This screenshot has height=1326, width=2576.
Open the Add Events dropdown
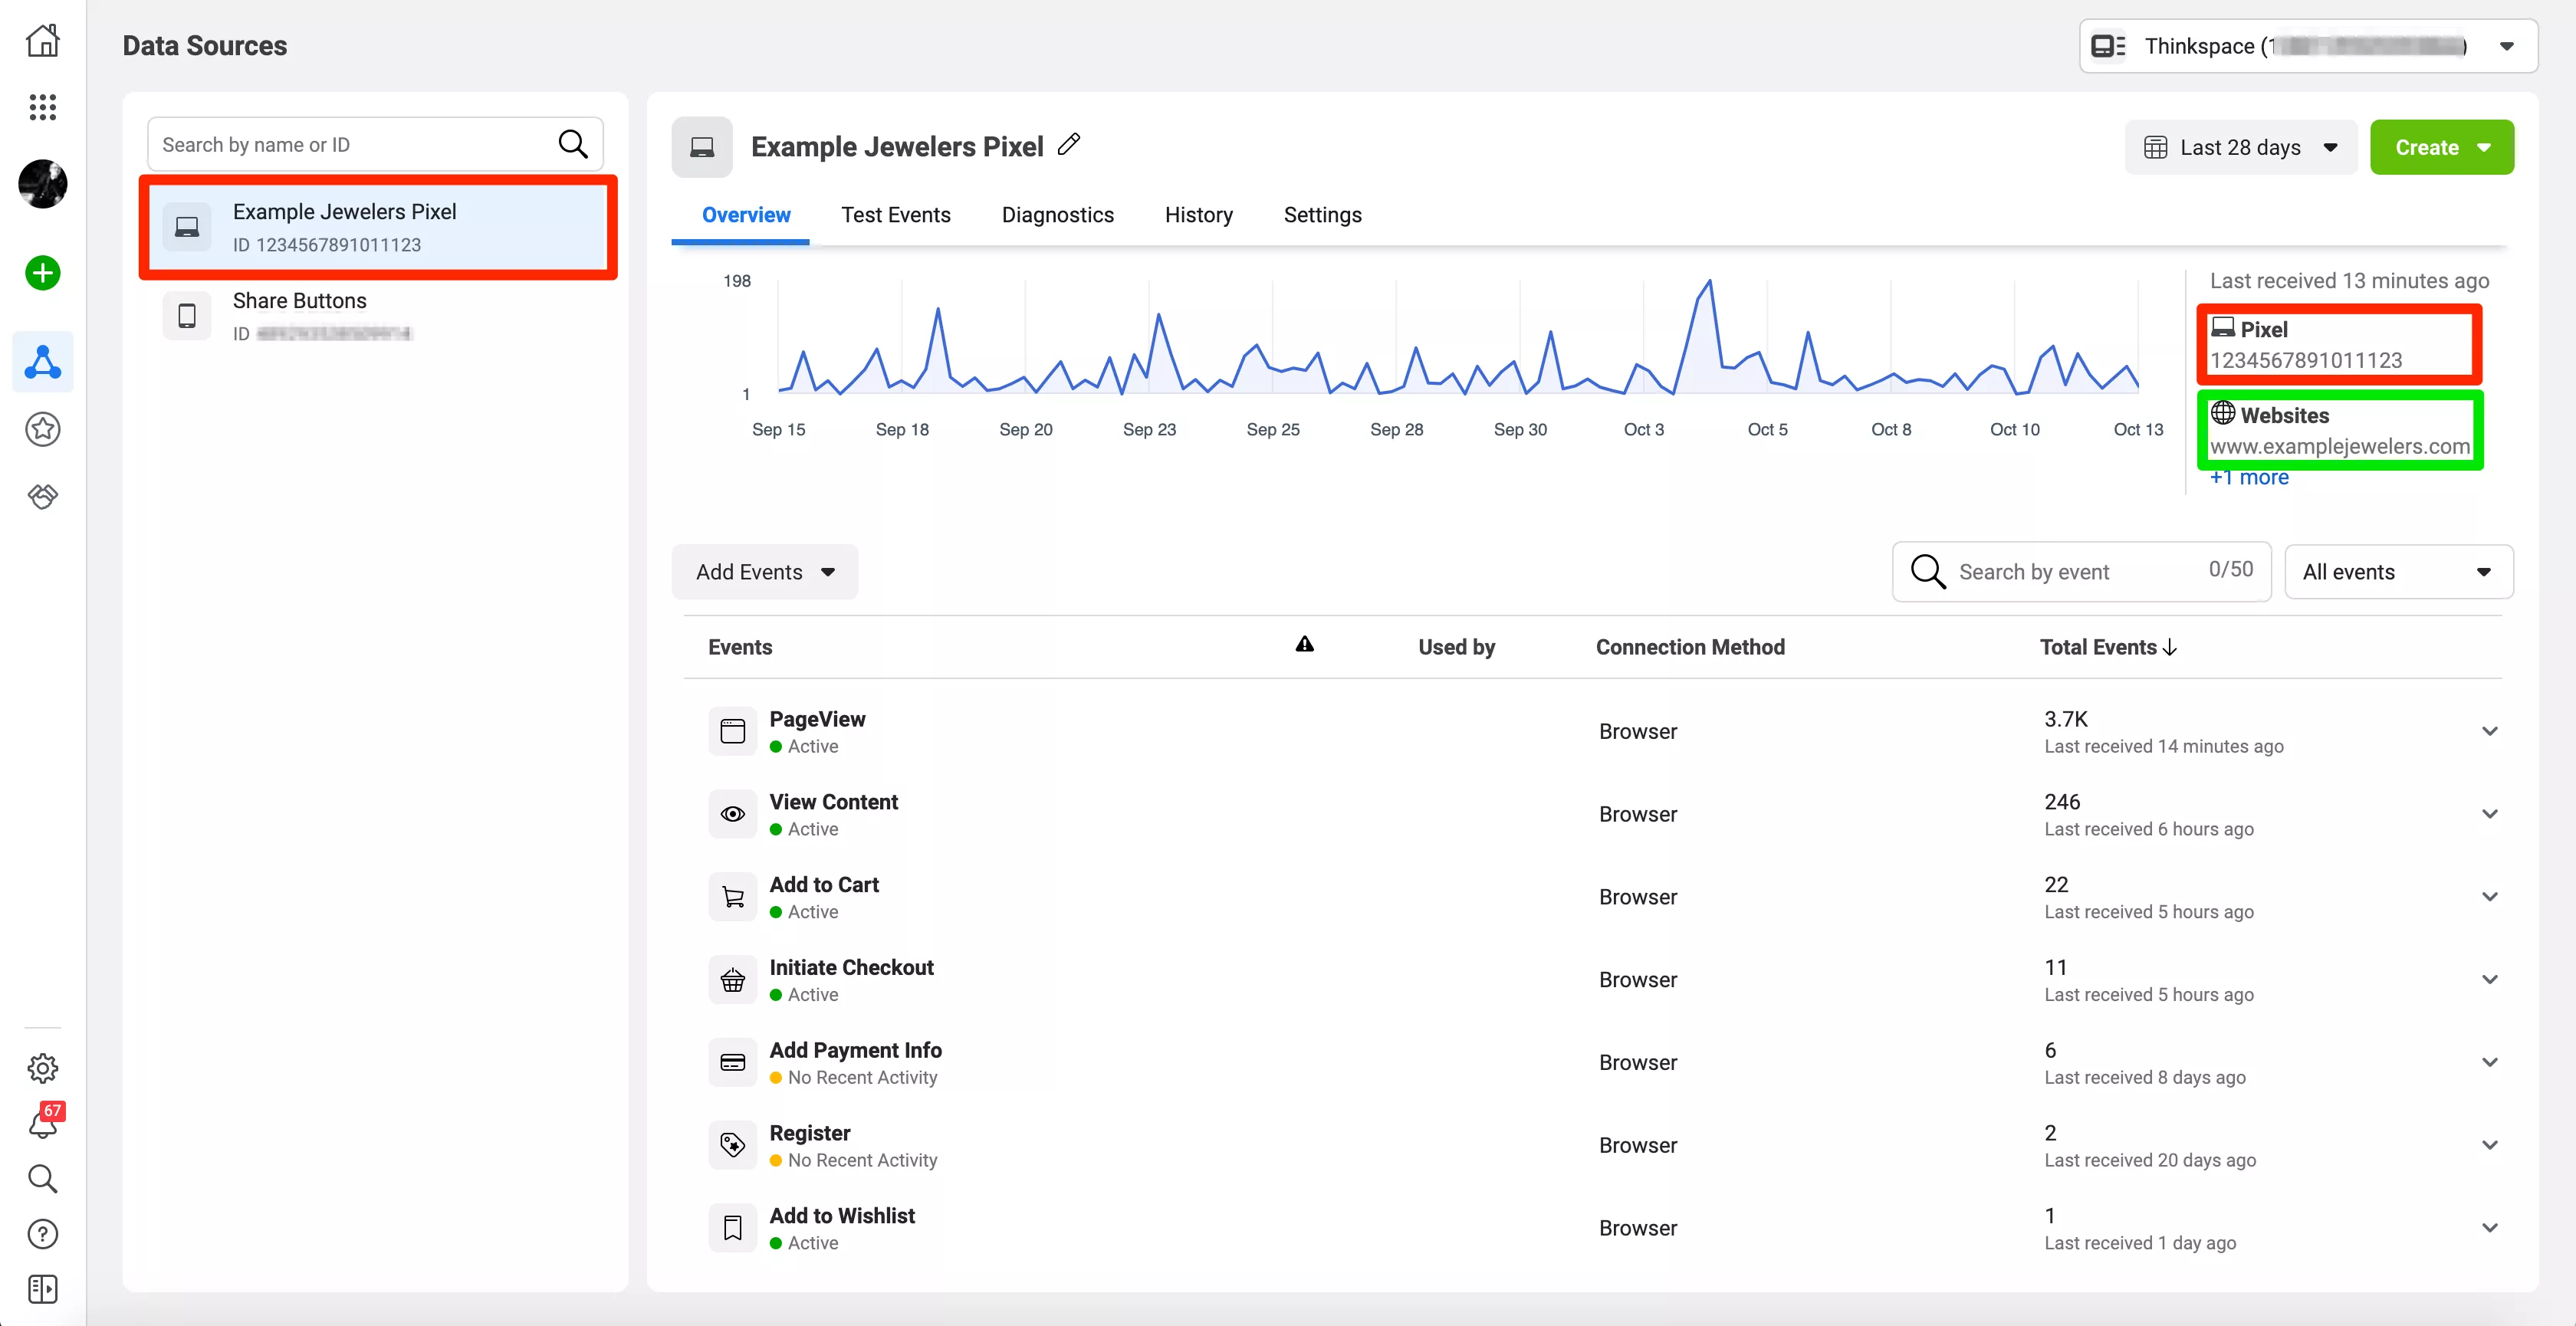(x=764, y=572)
